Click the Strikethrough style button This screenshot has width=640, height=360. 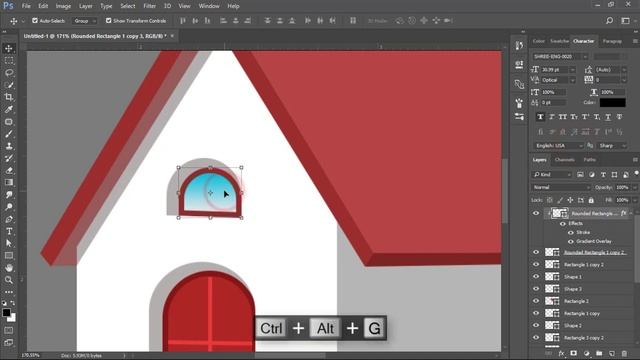coord(619,117)
